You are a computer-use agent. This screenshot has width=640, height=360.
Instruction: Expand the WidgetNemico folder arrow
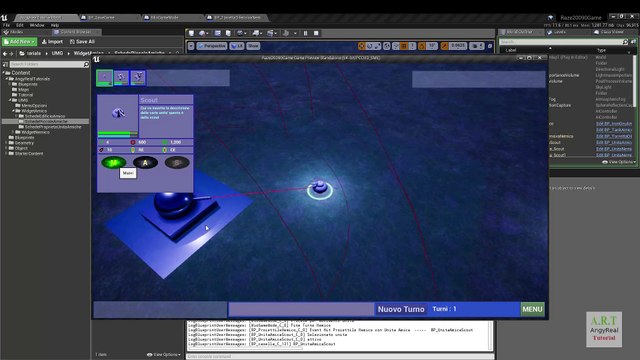click(x=13, y=132)
